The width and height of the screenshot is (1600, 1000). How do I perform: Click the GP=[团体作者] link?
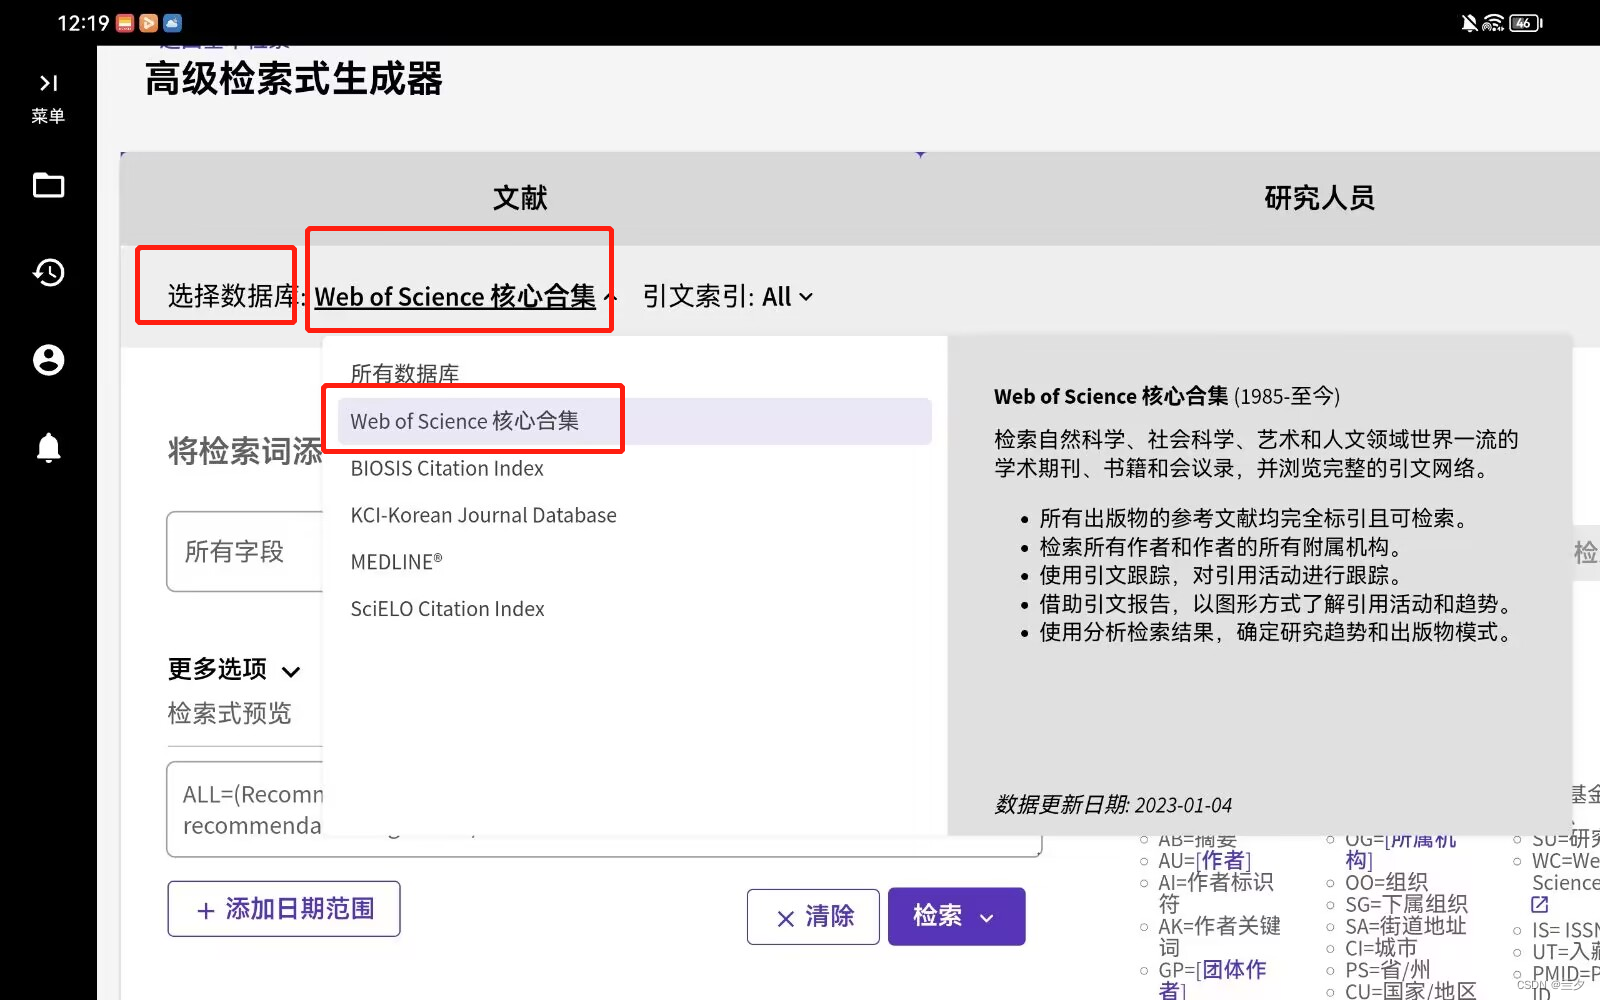coord(1212,980)
